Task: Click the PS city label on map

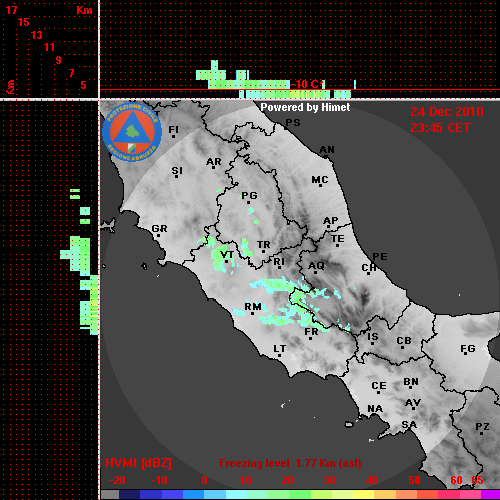Action: tap(293, 123)
